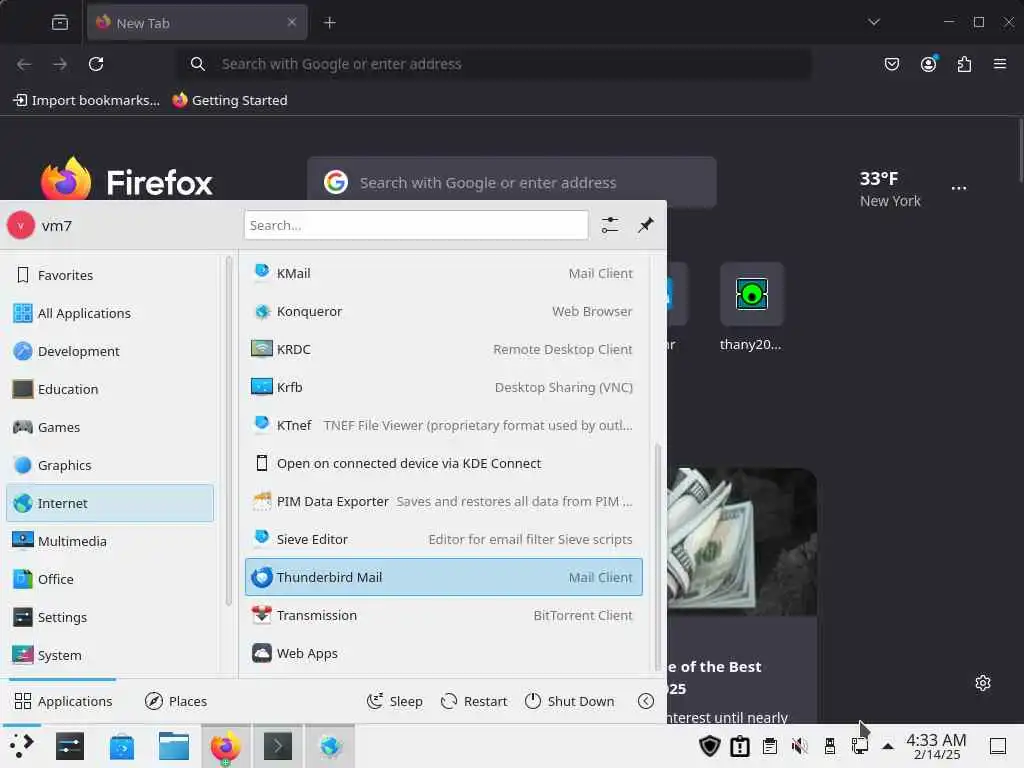1024x768 pixels.
Task: Select Open on connected device via KDE Connect
Action: (443, 463)
